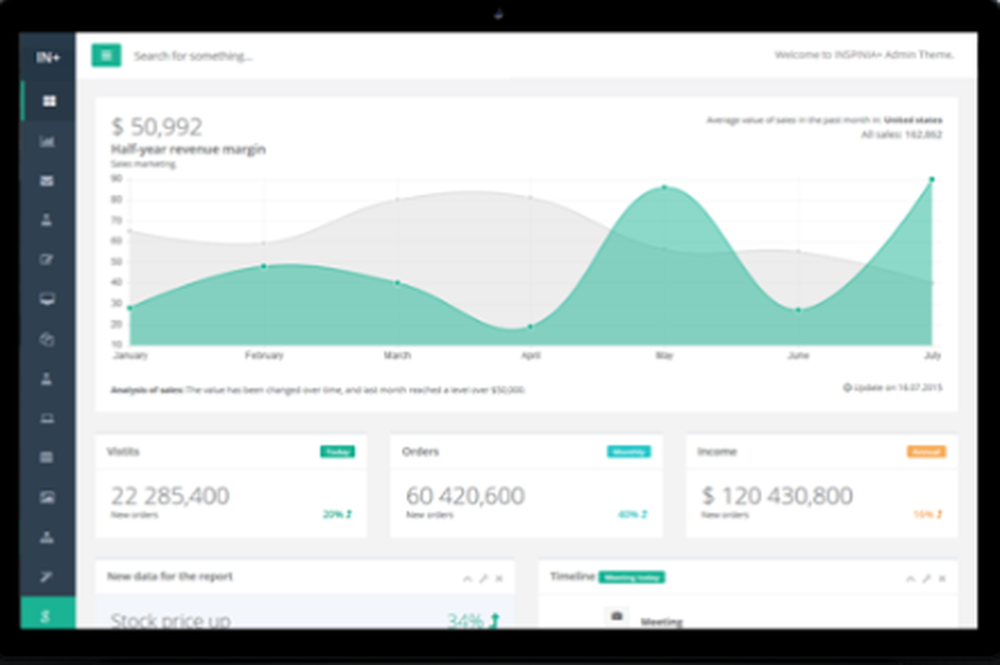This screenshot has width=1000, height=665.
Task: Click the Welcome to INSPINIA+ Admin Theme text
Action: click(864, 55)
